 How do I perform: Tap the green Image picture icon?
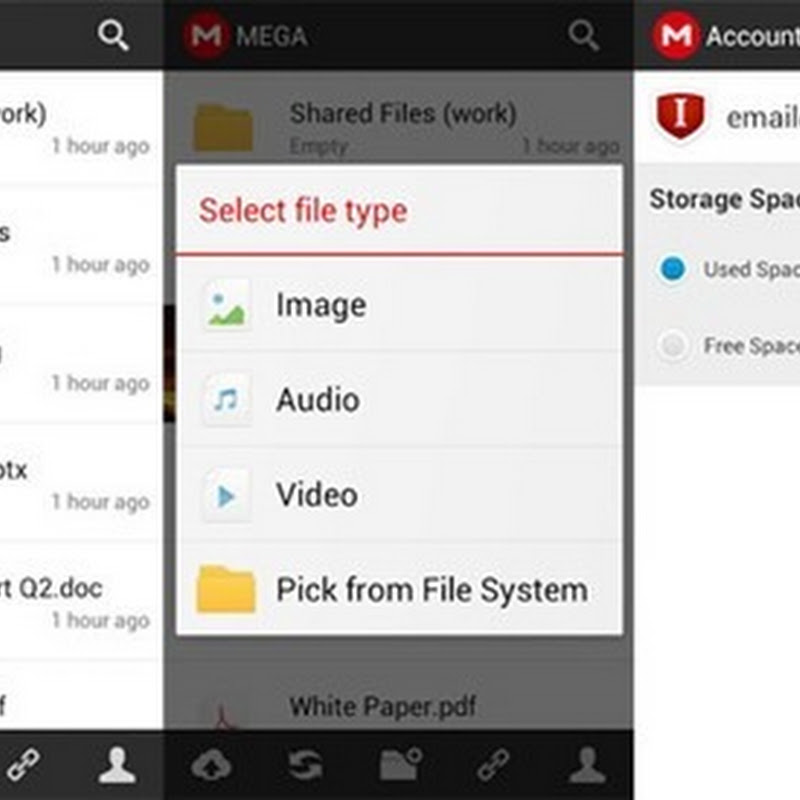coord(227,305)
